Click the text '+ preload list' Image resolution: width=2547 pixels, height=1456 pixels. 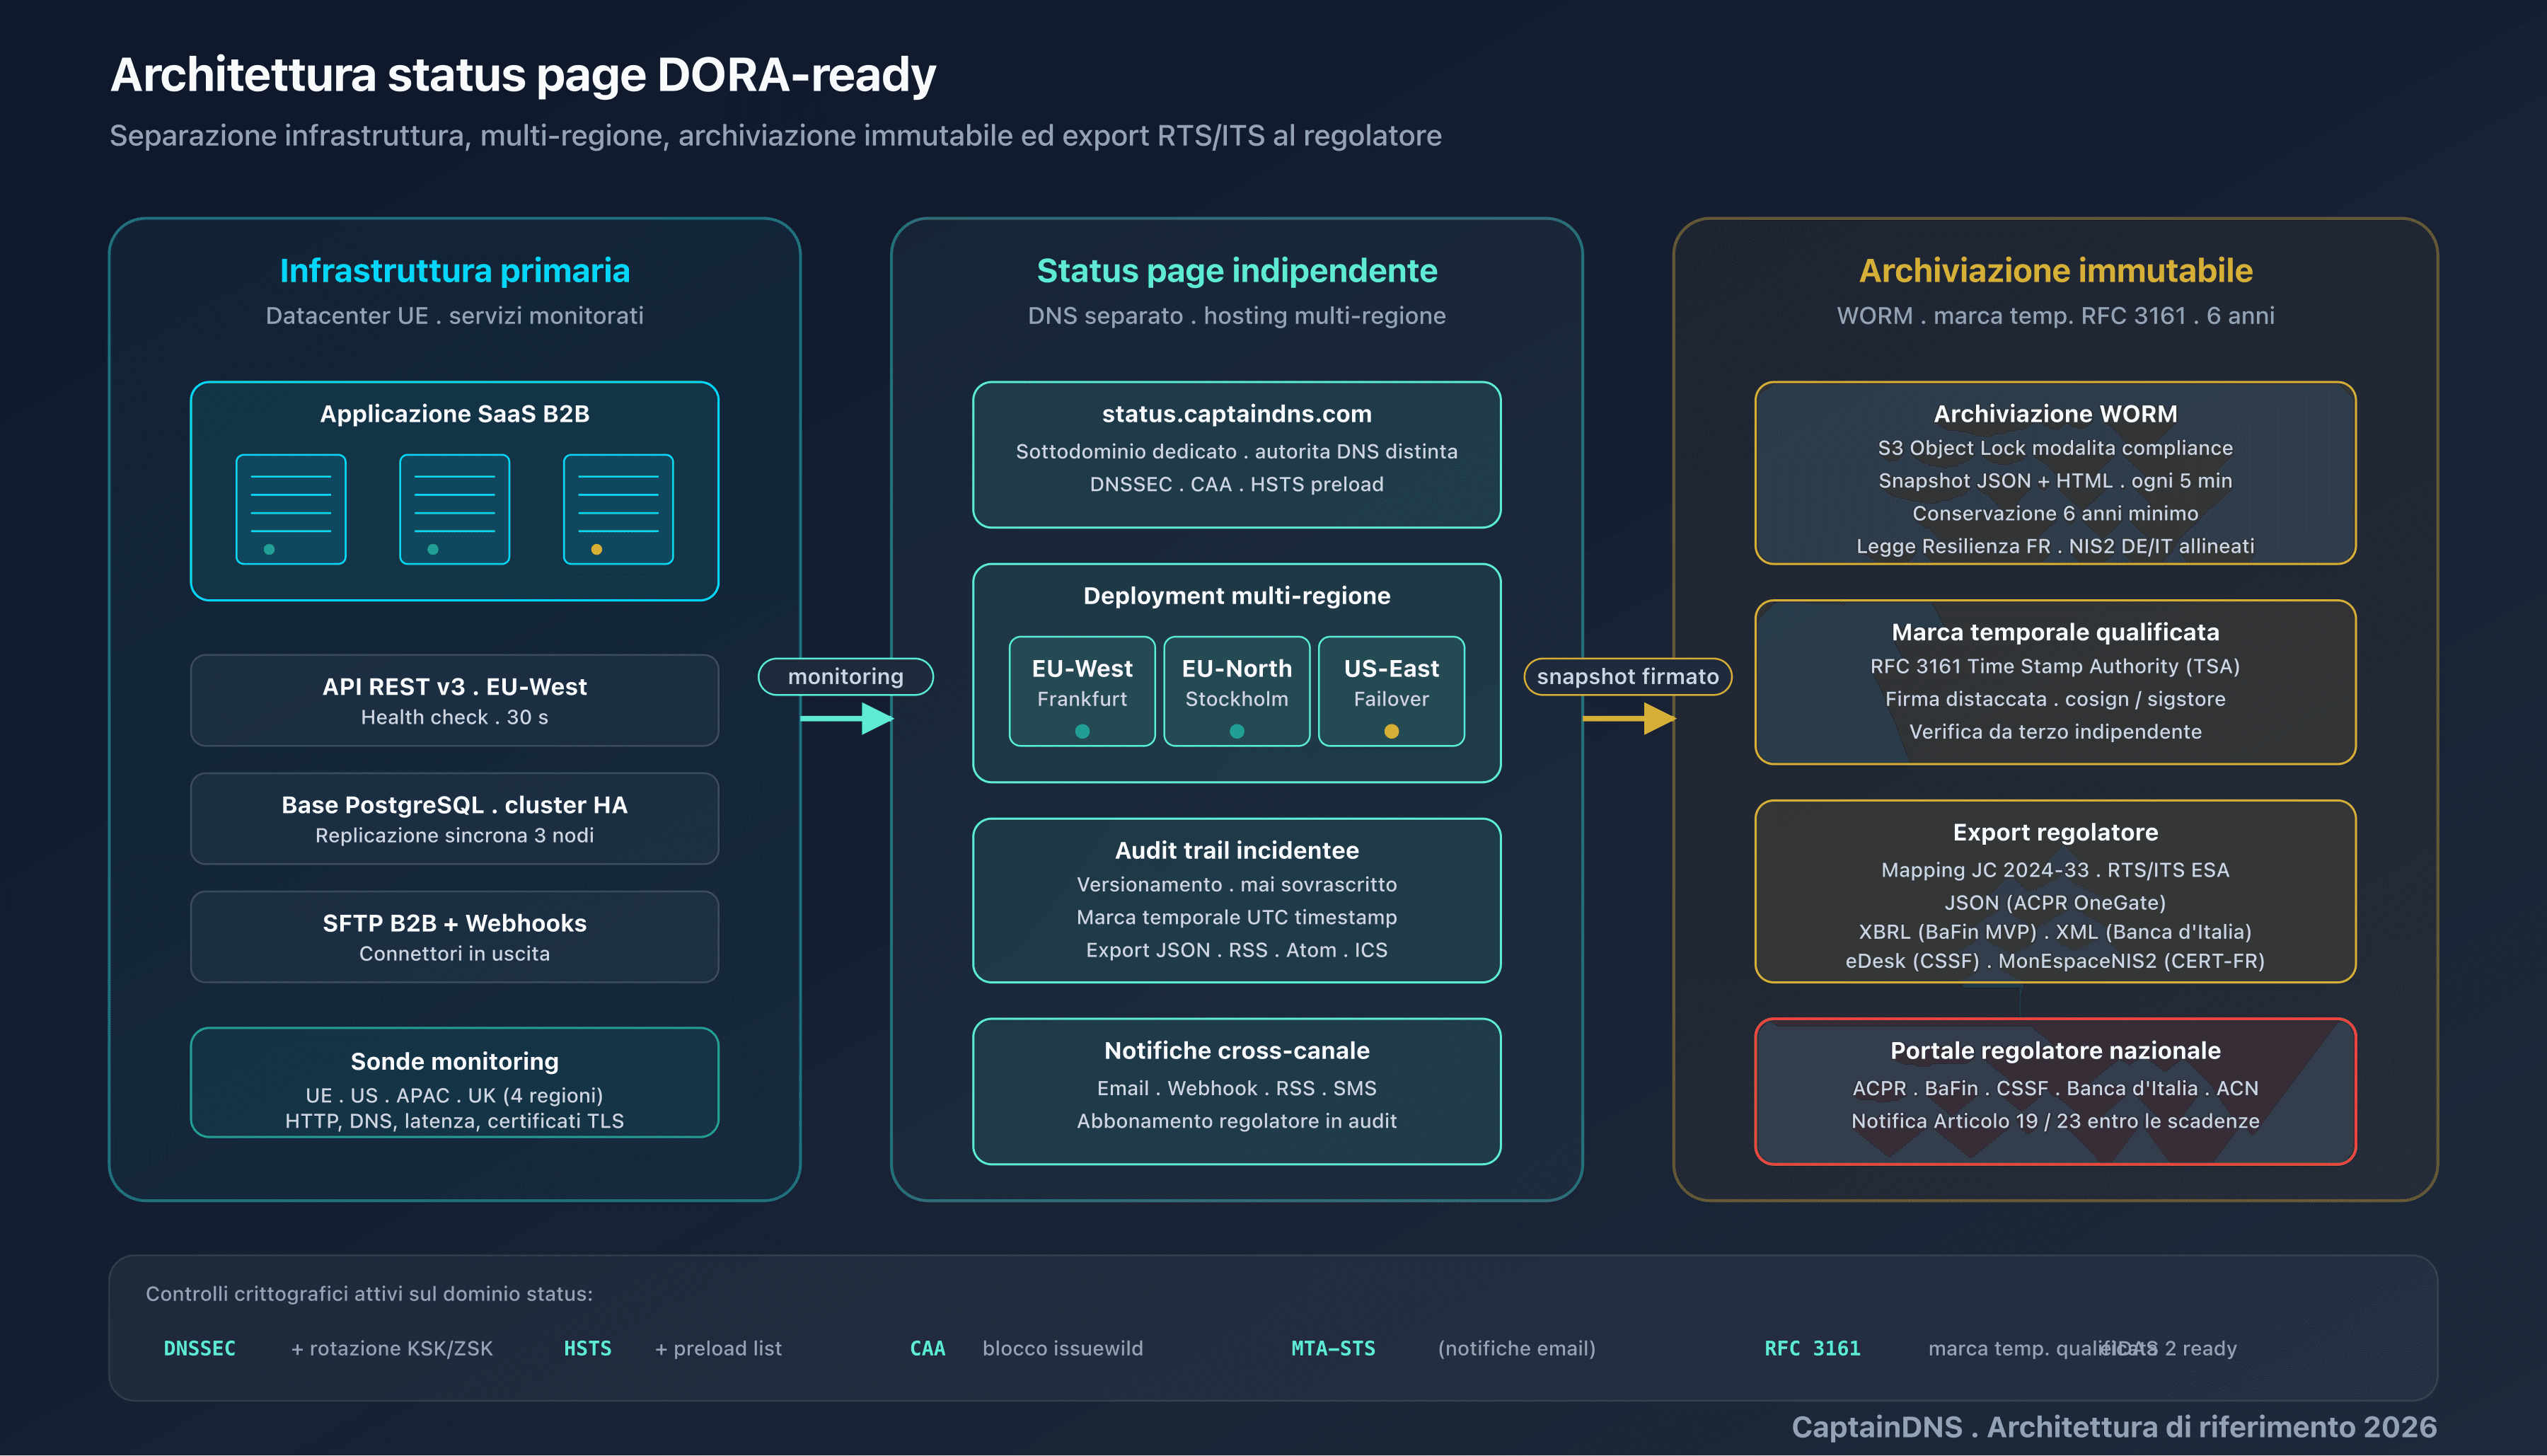(x=718, y=1348)
